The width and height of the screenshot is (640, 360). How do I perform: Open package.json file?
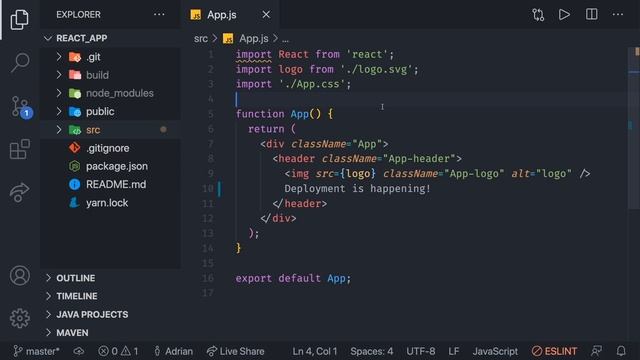tap(110, 166)
